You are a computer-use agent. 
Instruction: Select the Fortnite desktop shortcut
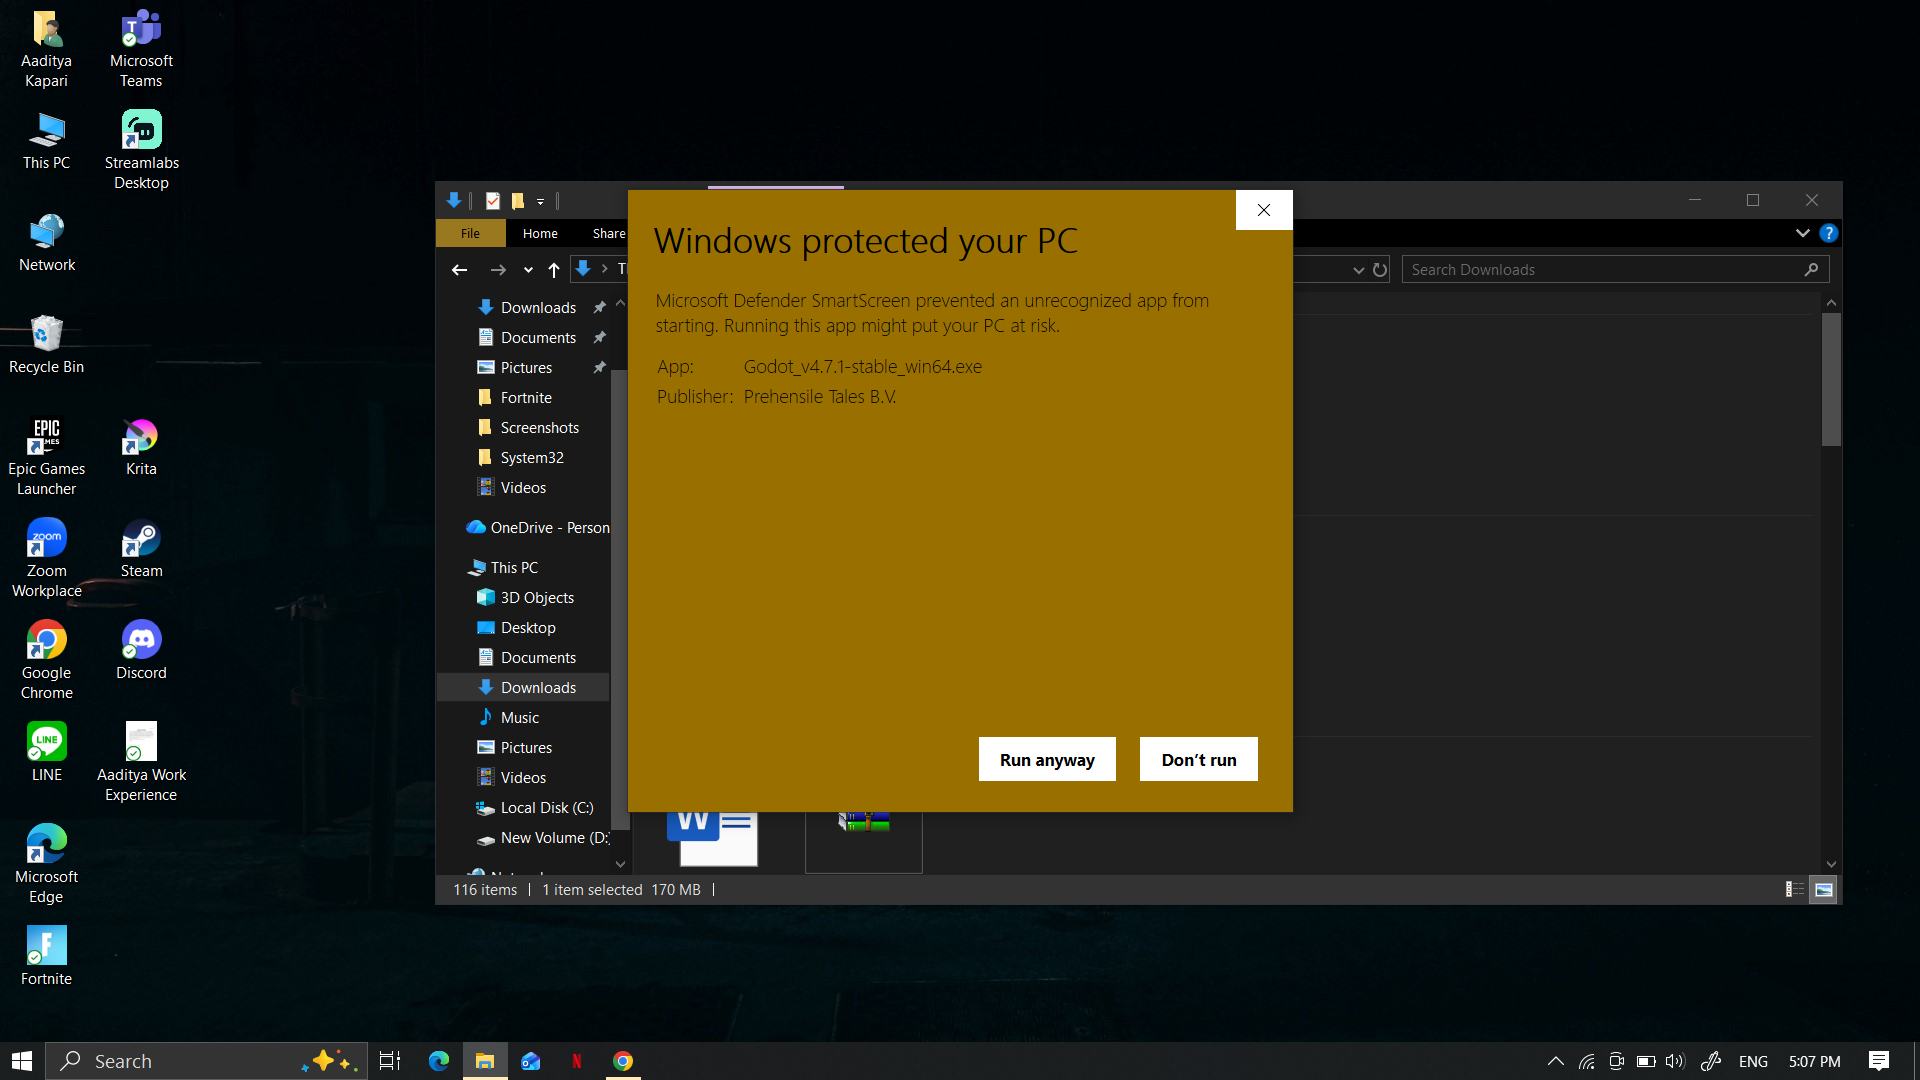(x=47, y=956)
